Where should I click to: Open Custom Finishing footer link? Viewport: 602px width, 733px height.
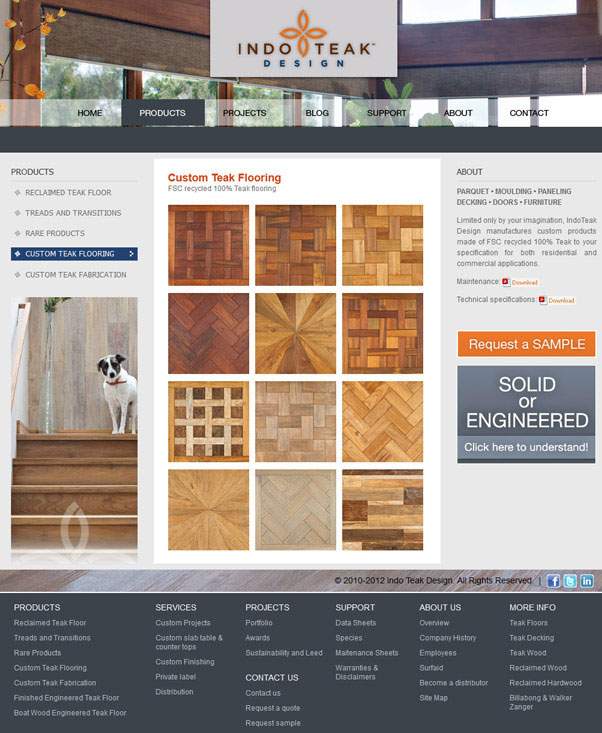tap(185, 662)
